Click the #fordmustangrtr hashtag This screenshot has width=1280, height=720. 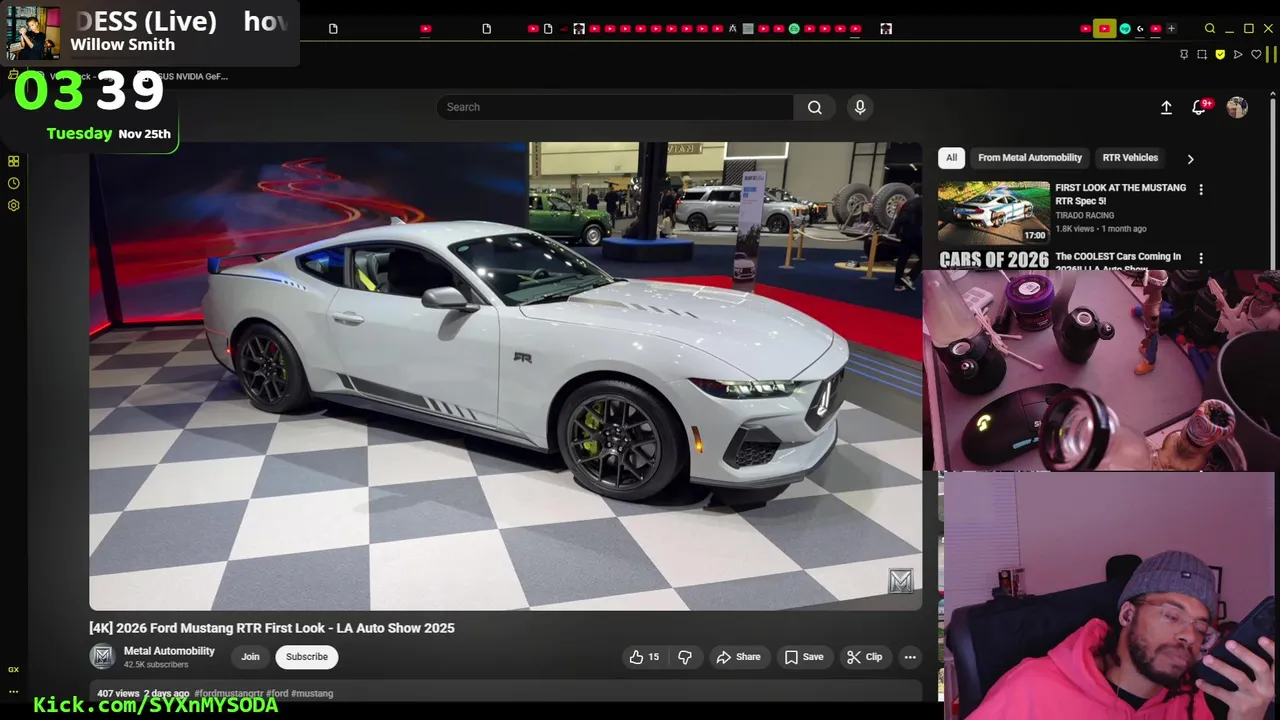(x=229, y=693)
